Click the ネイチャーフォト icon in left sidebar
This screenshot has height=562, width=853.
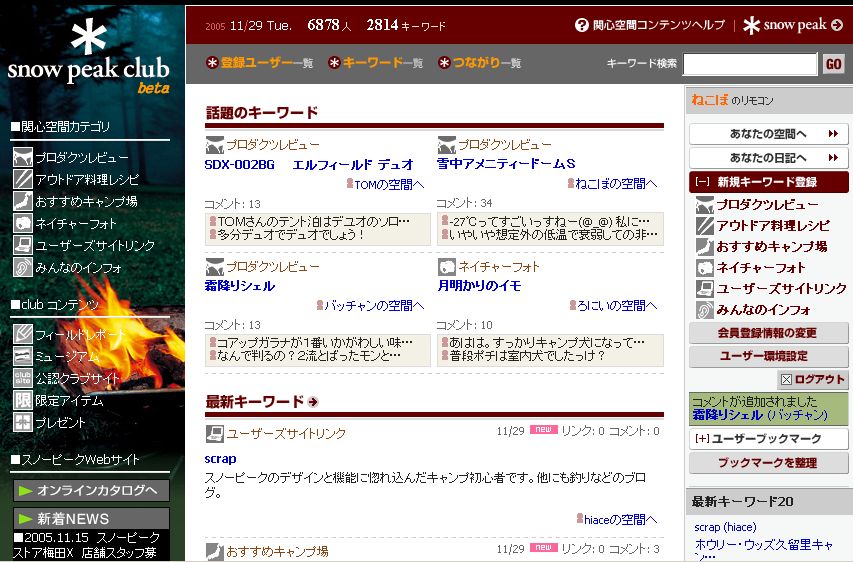pos(23,224)
